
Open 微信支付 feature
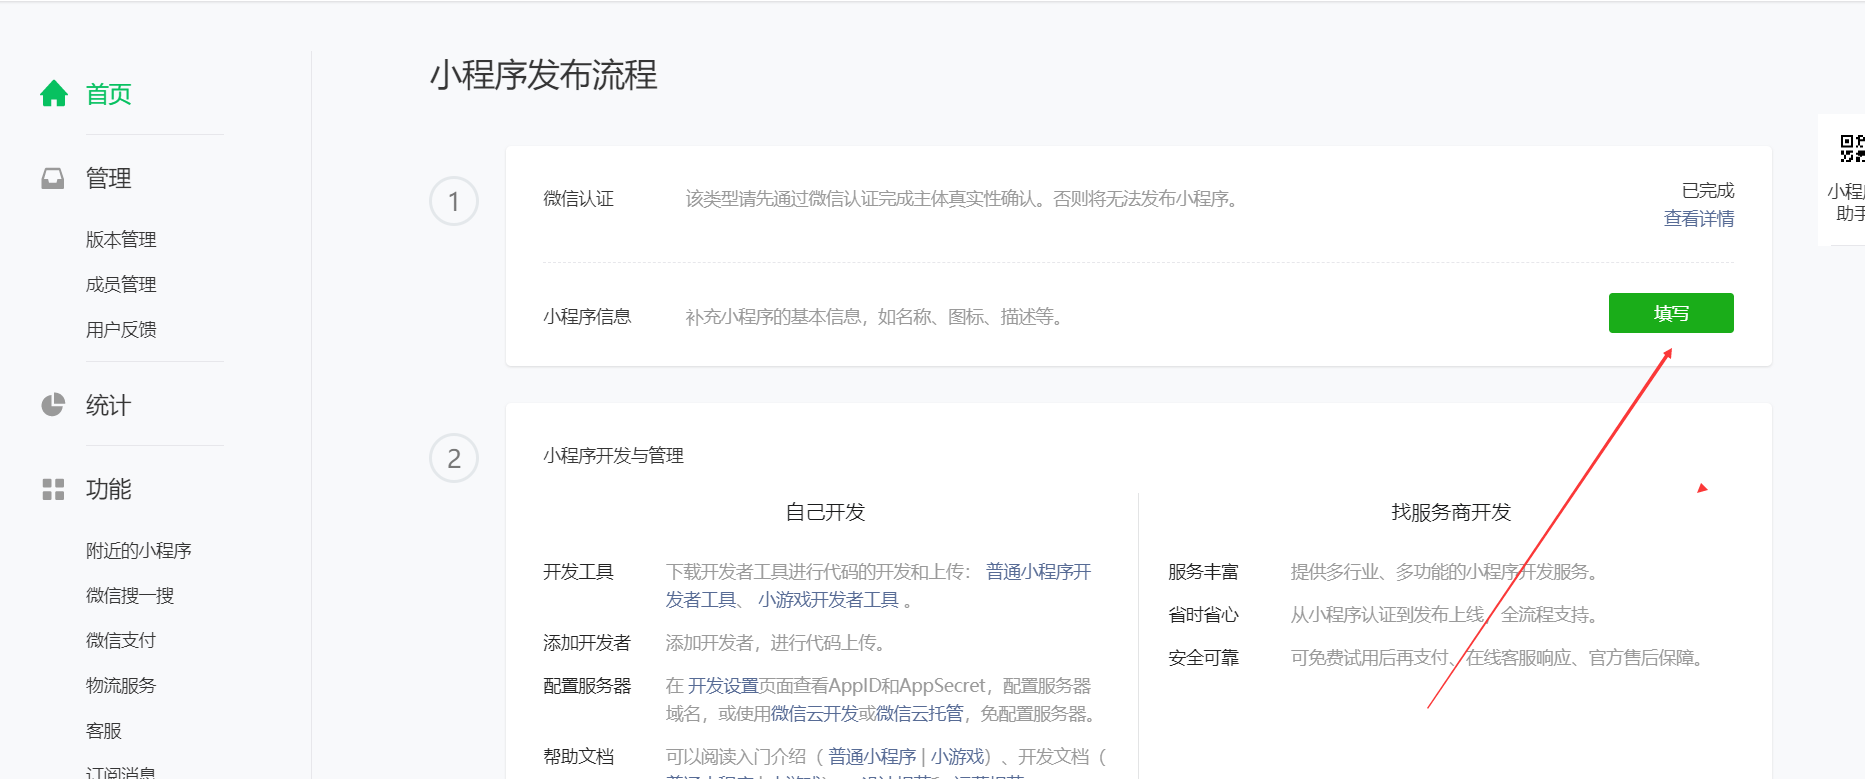[x=121, y=640]
